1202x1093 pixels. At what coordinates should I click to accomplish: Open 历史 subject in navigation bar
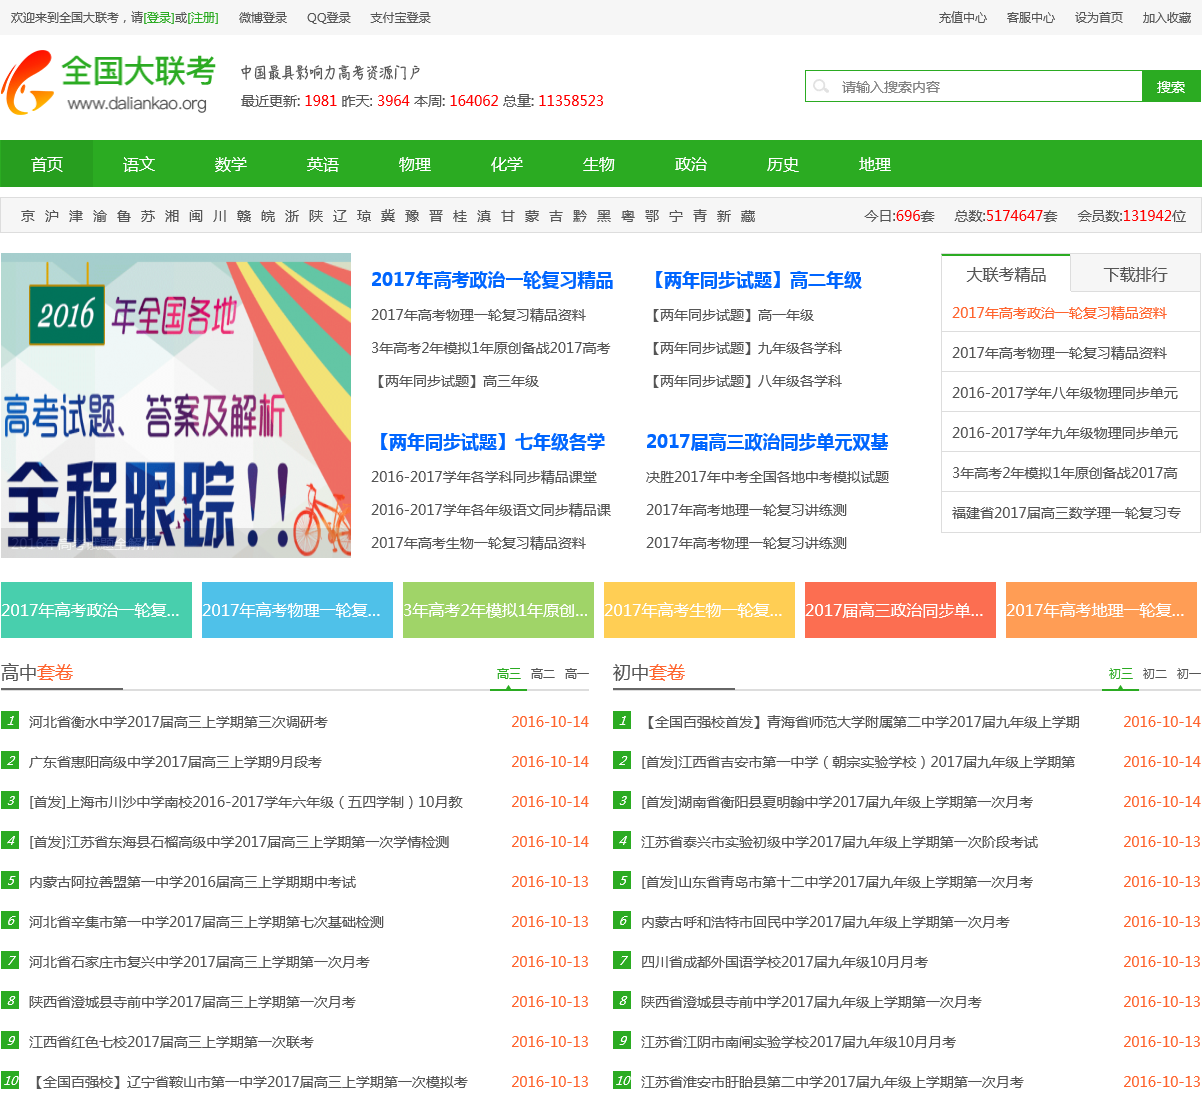pyautogui.click(x=783, y=164)
